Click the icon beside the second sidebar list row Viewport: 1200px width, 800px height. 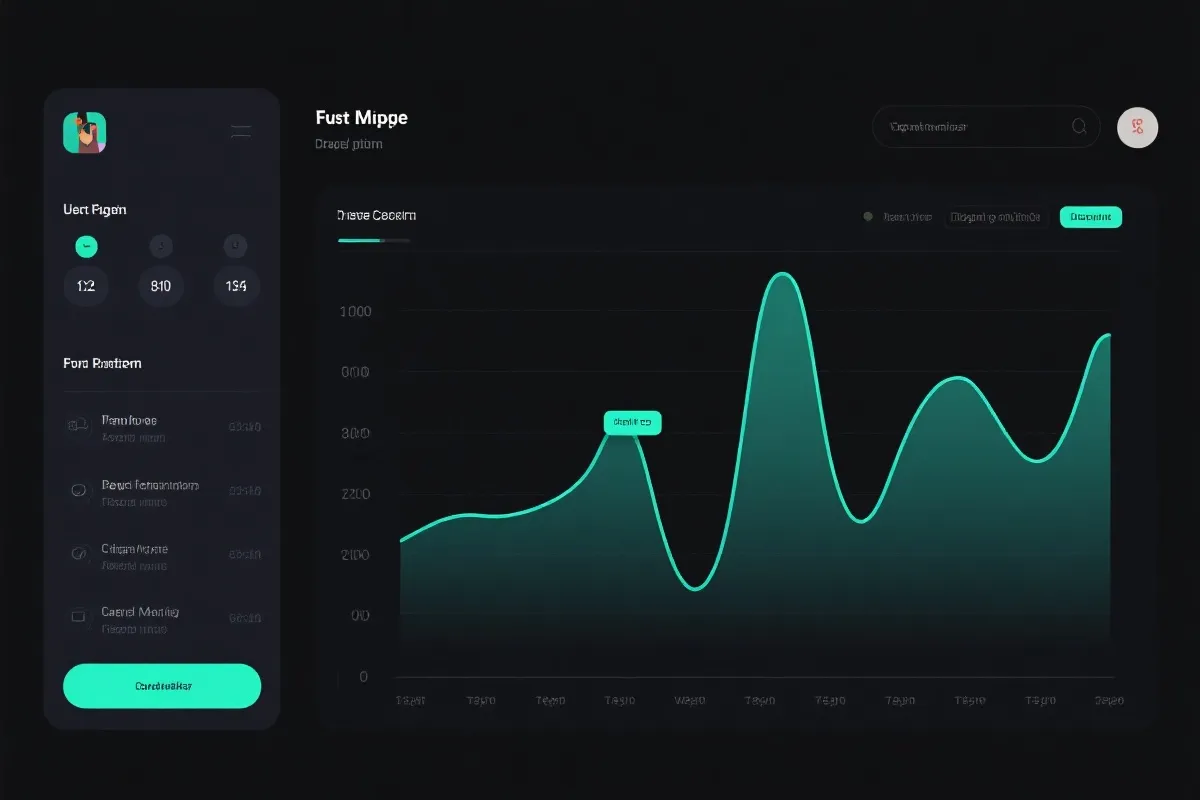(x=77, y=491)
